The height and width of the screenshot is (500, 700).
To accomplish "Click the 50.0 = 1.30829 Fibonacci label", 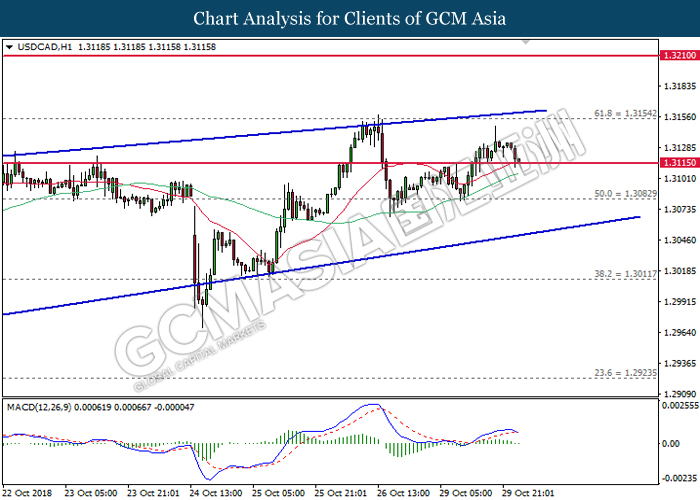I will (625, 194).
